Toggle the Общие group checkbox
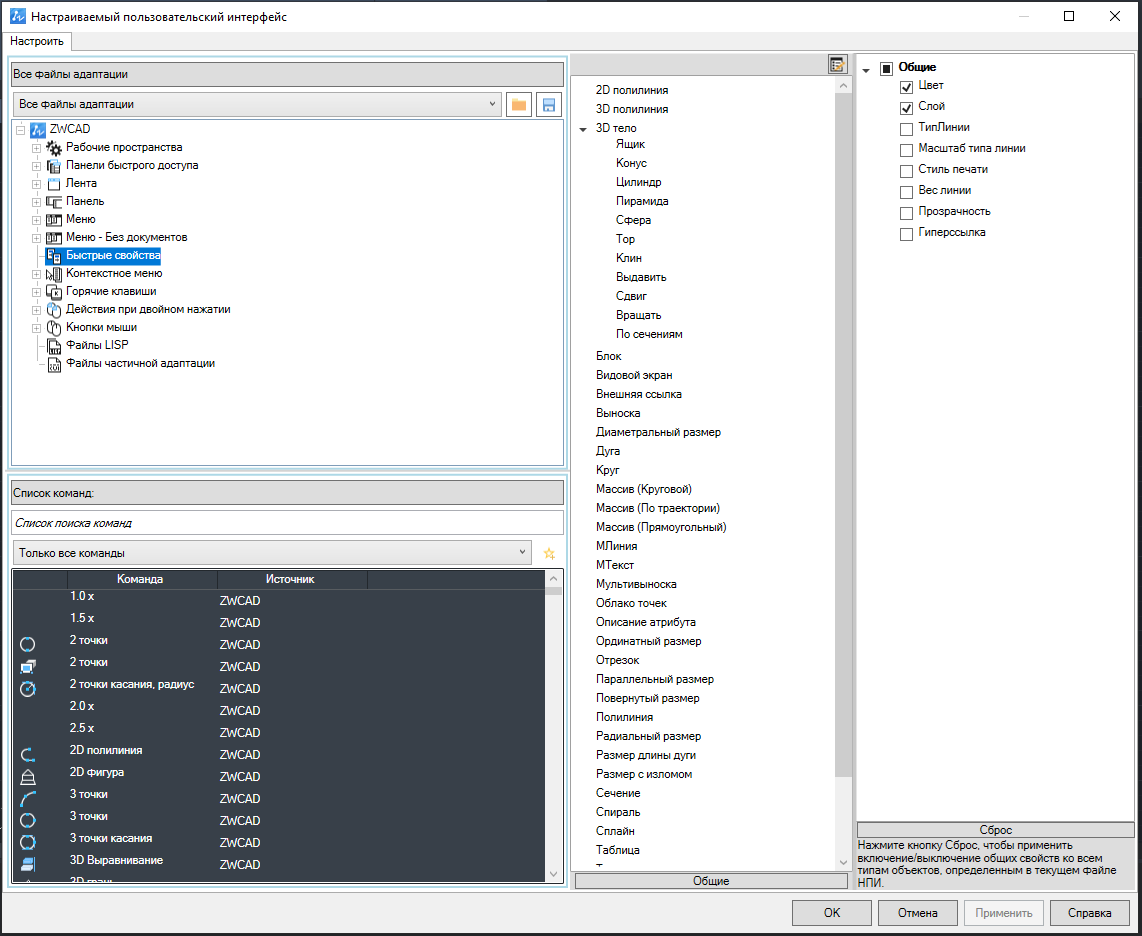 [886, 69]
